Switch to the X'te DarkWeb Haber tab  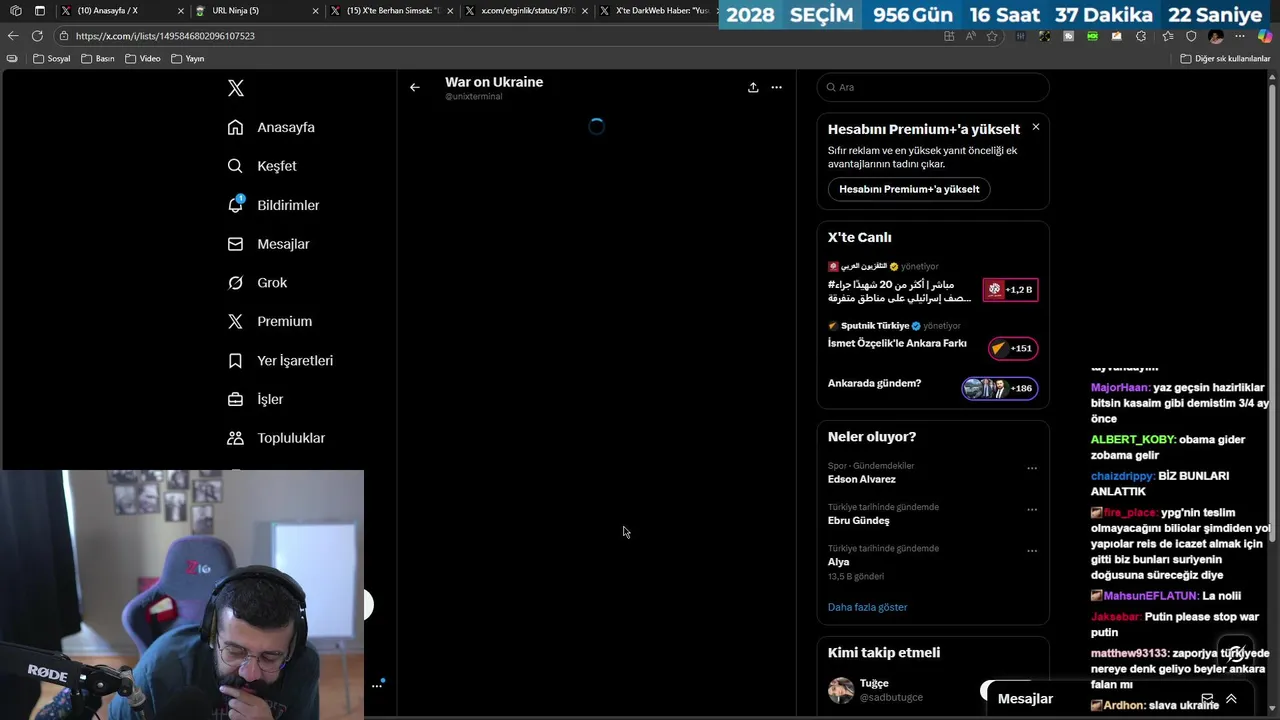point(655,10)
